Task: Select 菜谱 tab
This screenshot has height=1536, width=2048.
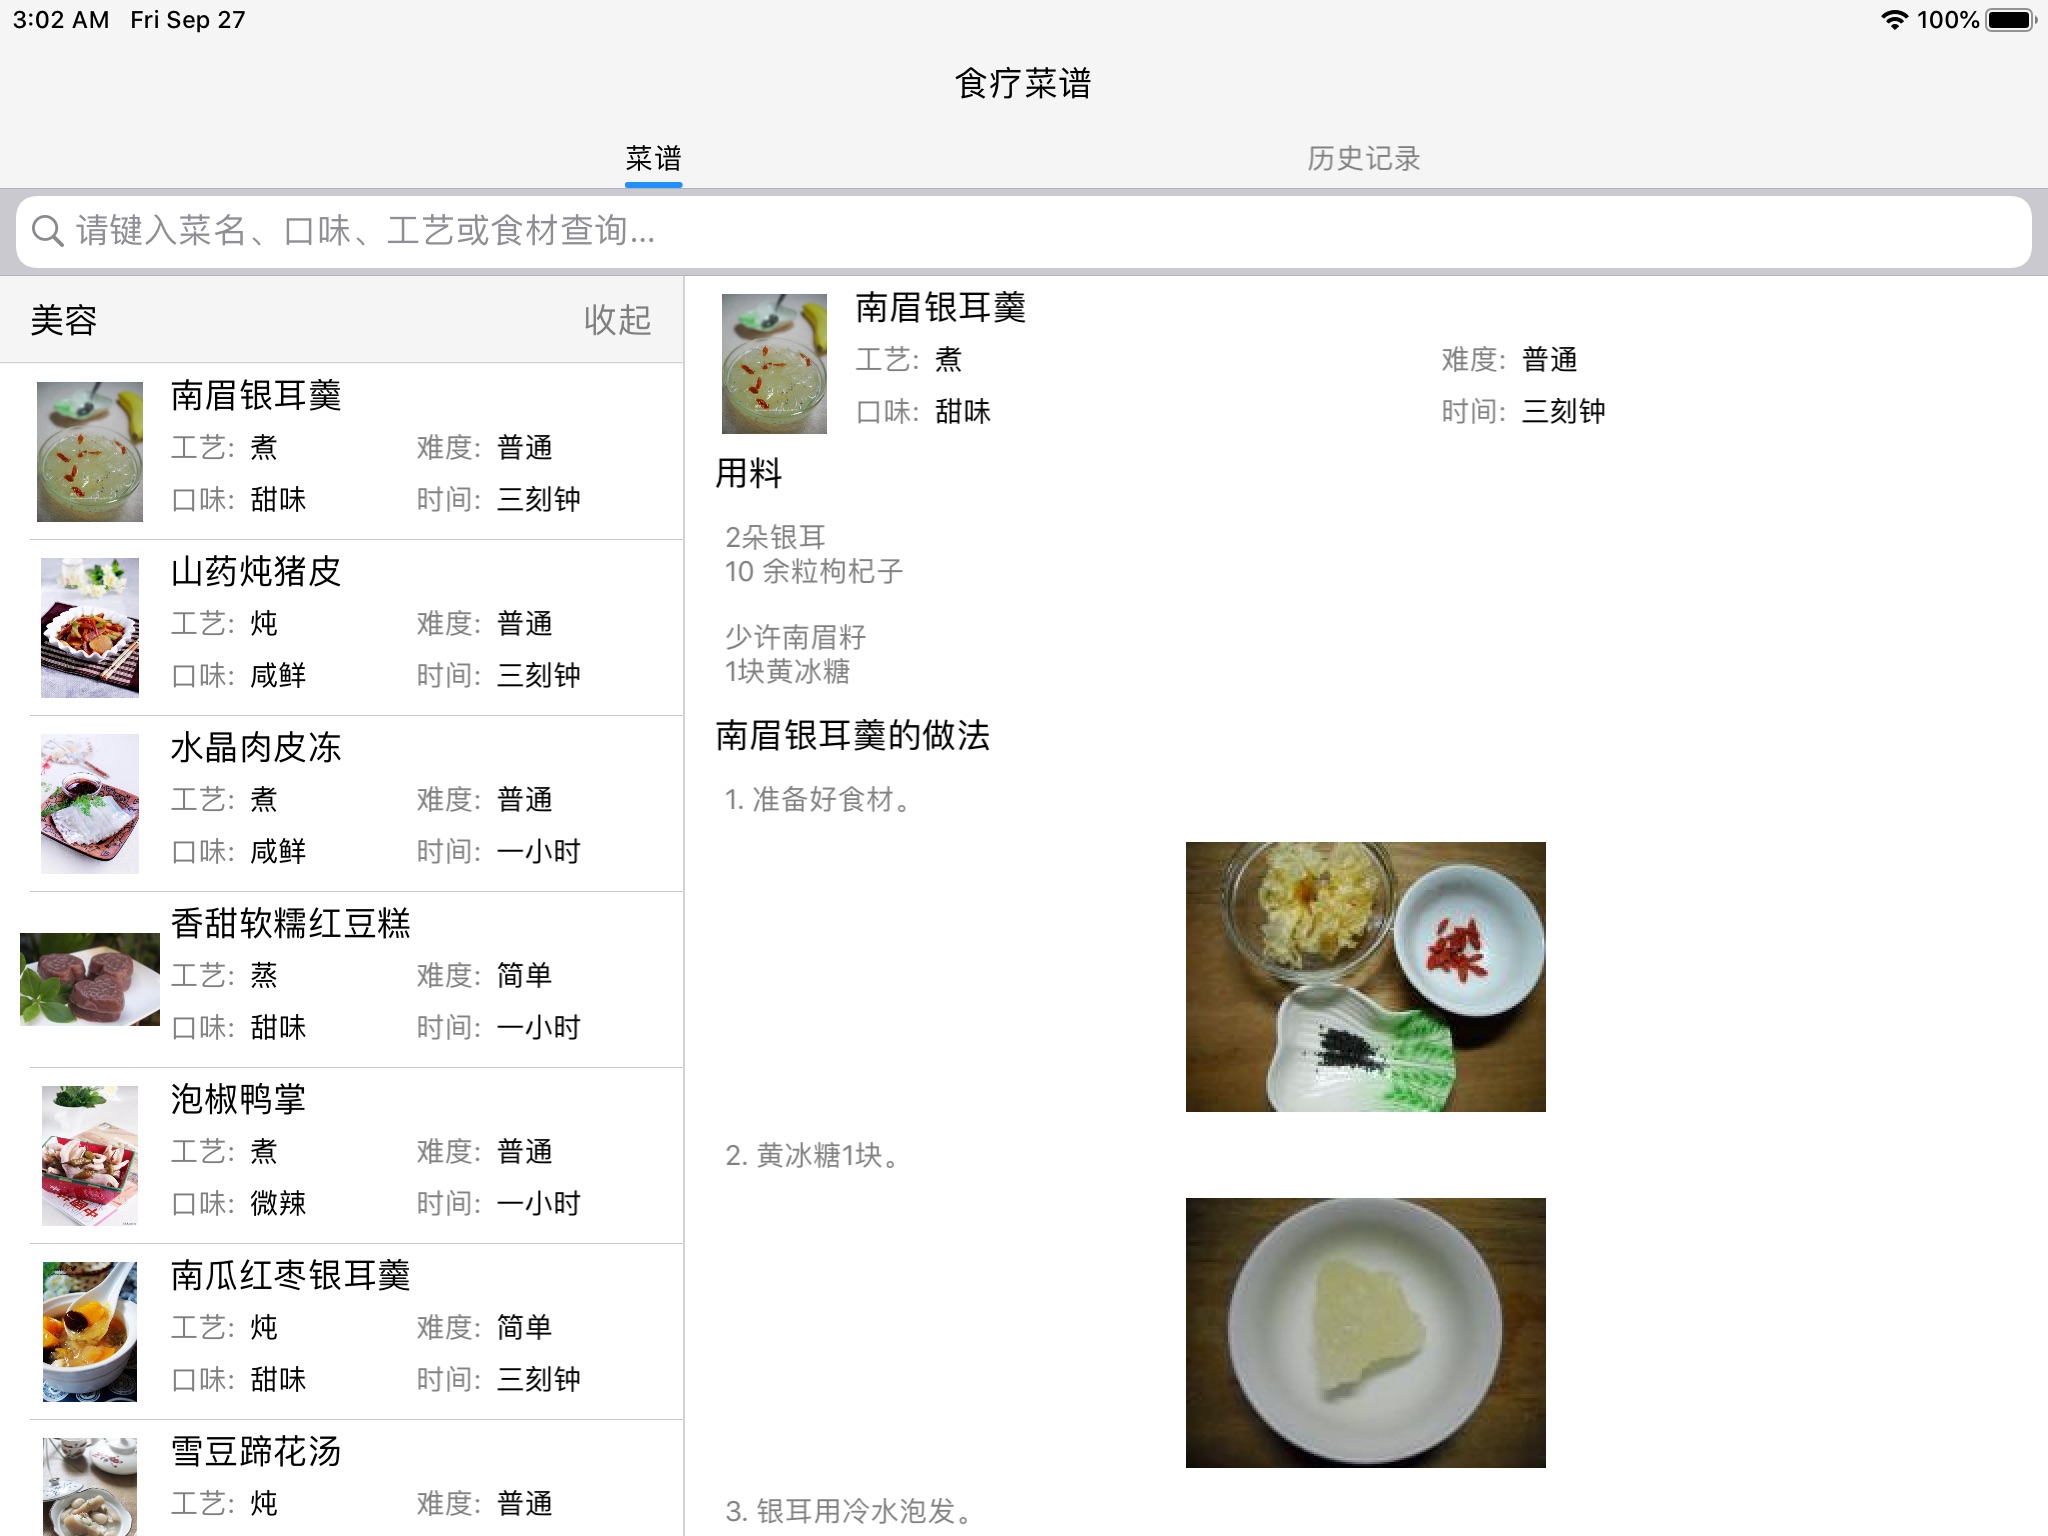Action: 651,157
